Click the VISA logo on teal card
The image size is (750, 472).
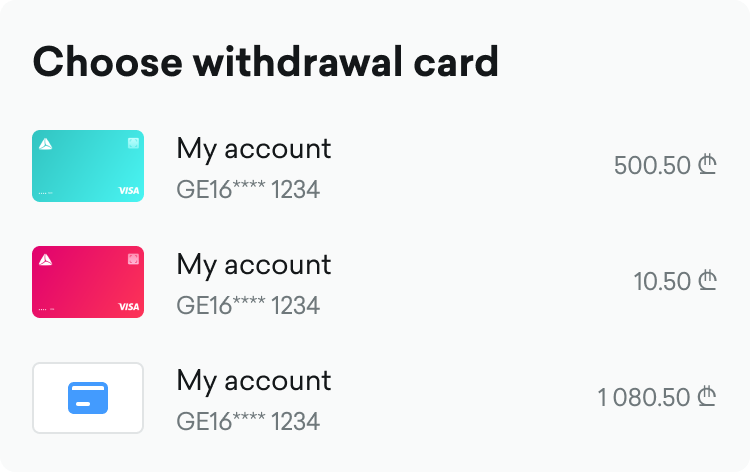point(129,190)
